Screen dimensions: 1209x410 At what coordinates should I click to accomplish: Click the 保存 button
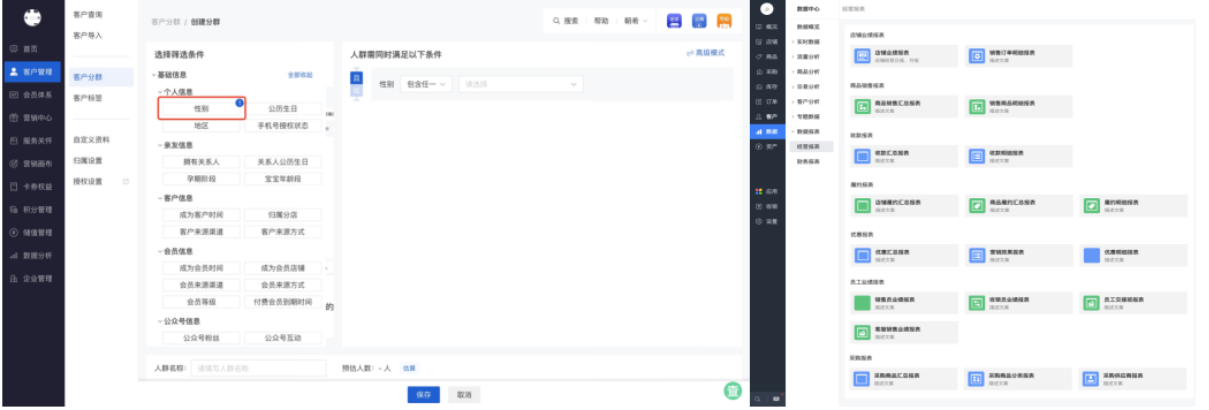(x=424, y=394)
